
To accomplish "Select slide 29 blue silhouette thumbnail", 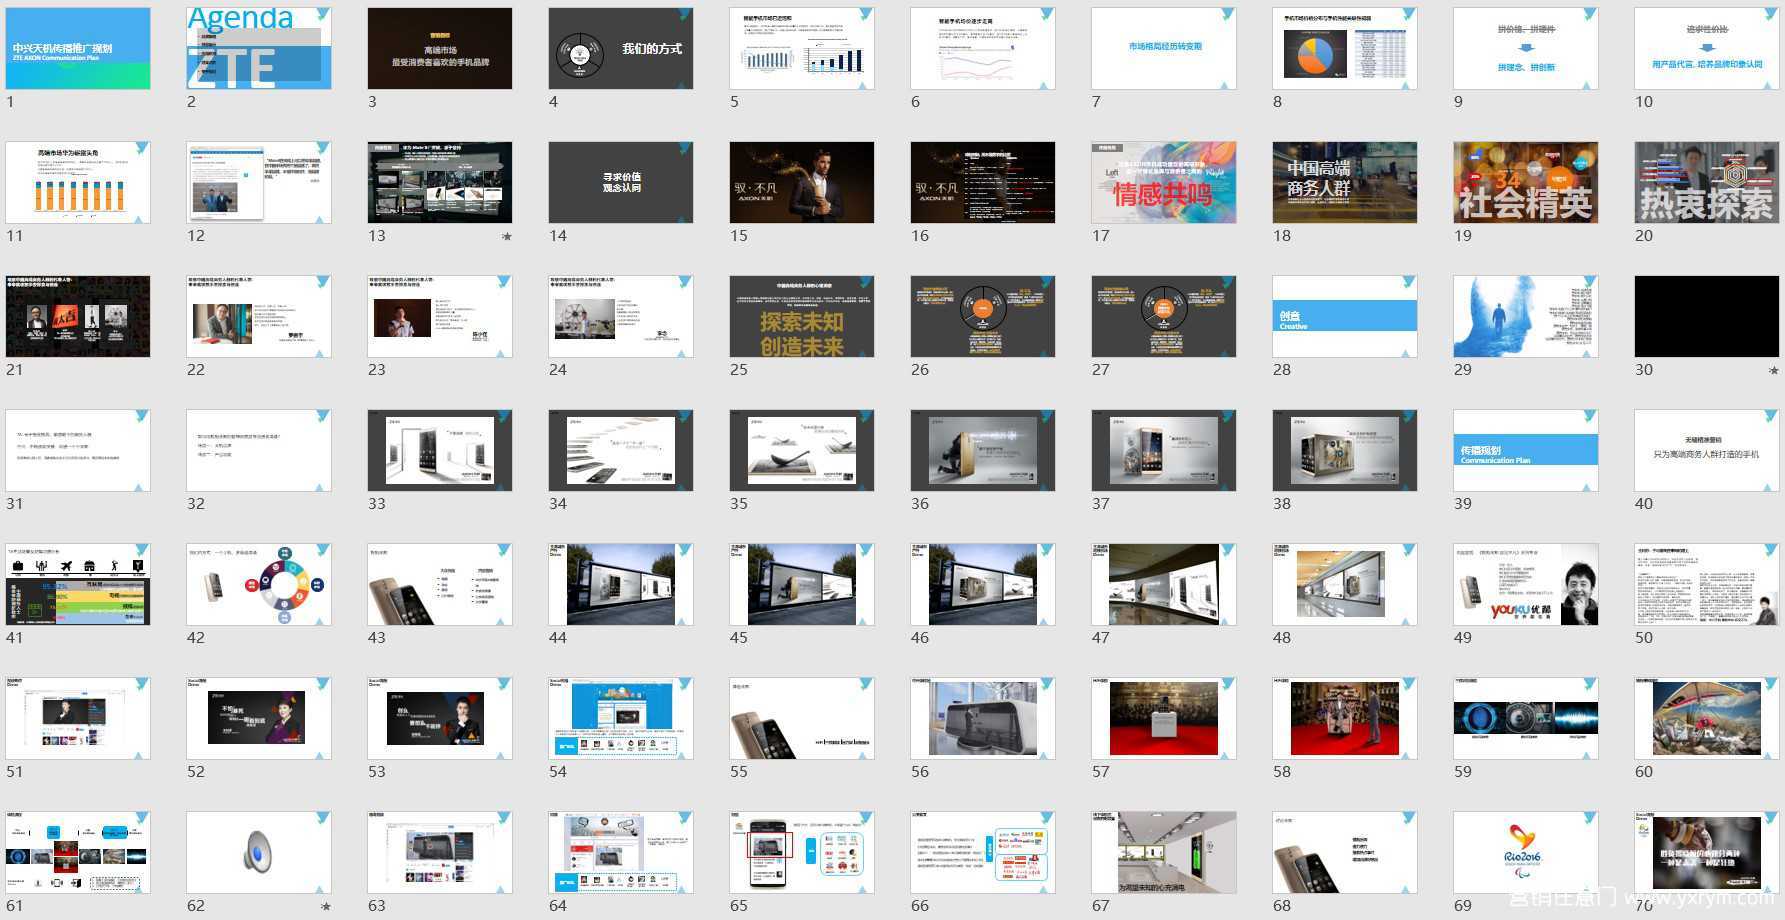I will (x=1526, y=316).
